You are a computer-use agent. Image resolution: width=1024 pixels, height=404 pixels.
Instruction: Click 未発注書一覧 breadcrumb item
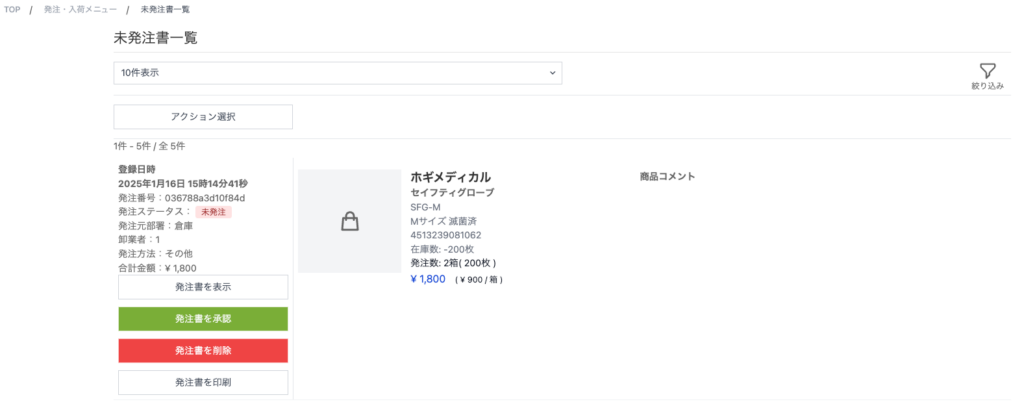(165, 10)
